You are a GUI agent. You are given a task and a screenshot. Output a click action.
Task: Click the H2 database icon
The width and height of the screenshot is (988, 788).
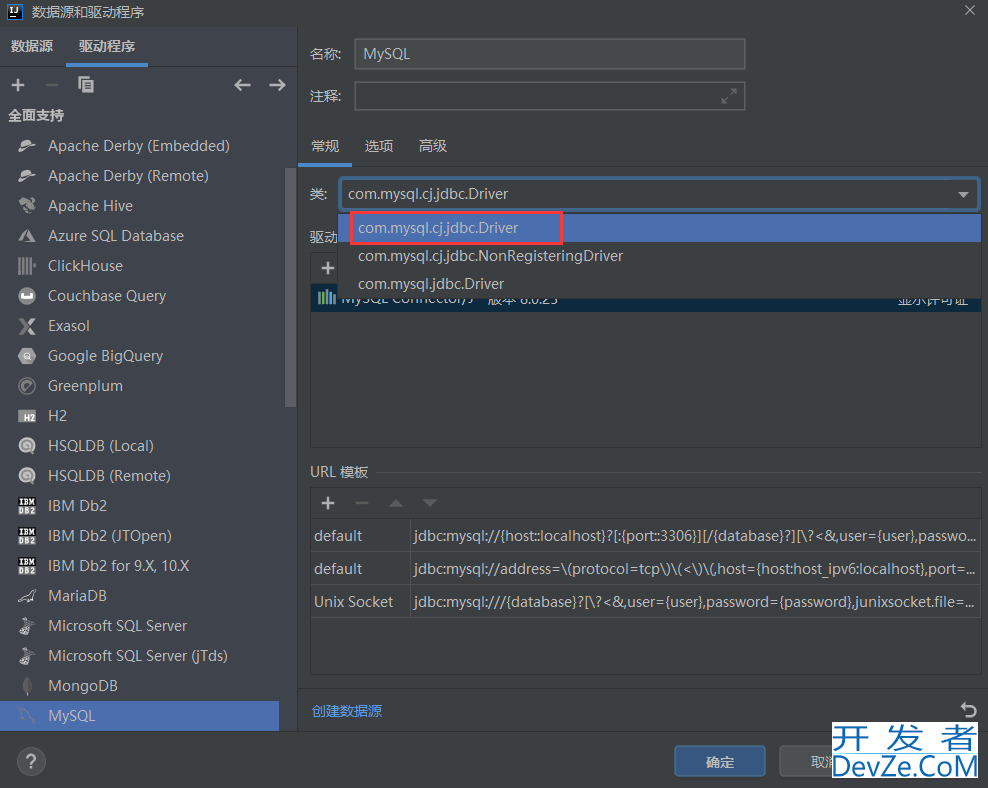click(x=26, y=416)
